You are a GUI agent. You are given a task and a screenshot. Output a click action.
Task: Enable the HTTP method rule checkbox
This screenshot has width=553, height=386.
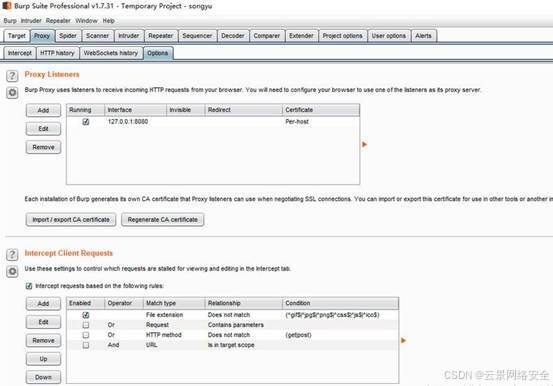pyautogui.click(x=86, y=335)
